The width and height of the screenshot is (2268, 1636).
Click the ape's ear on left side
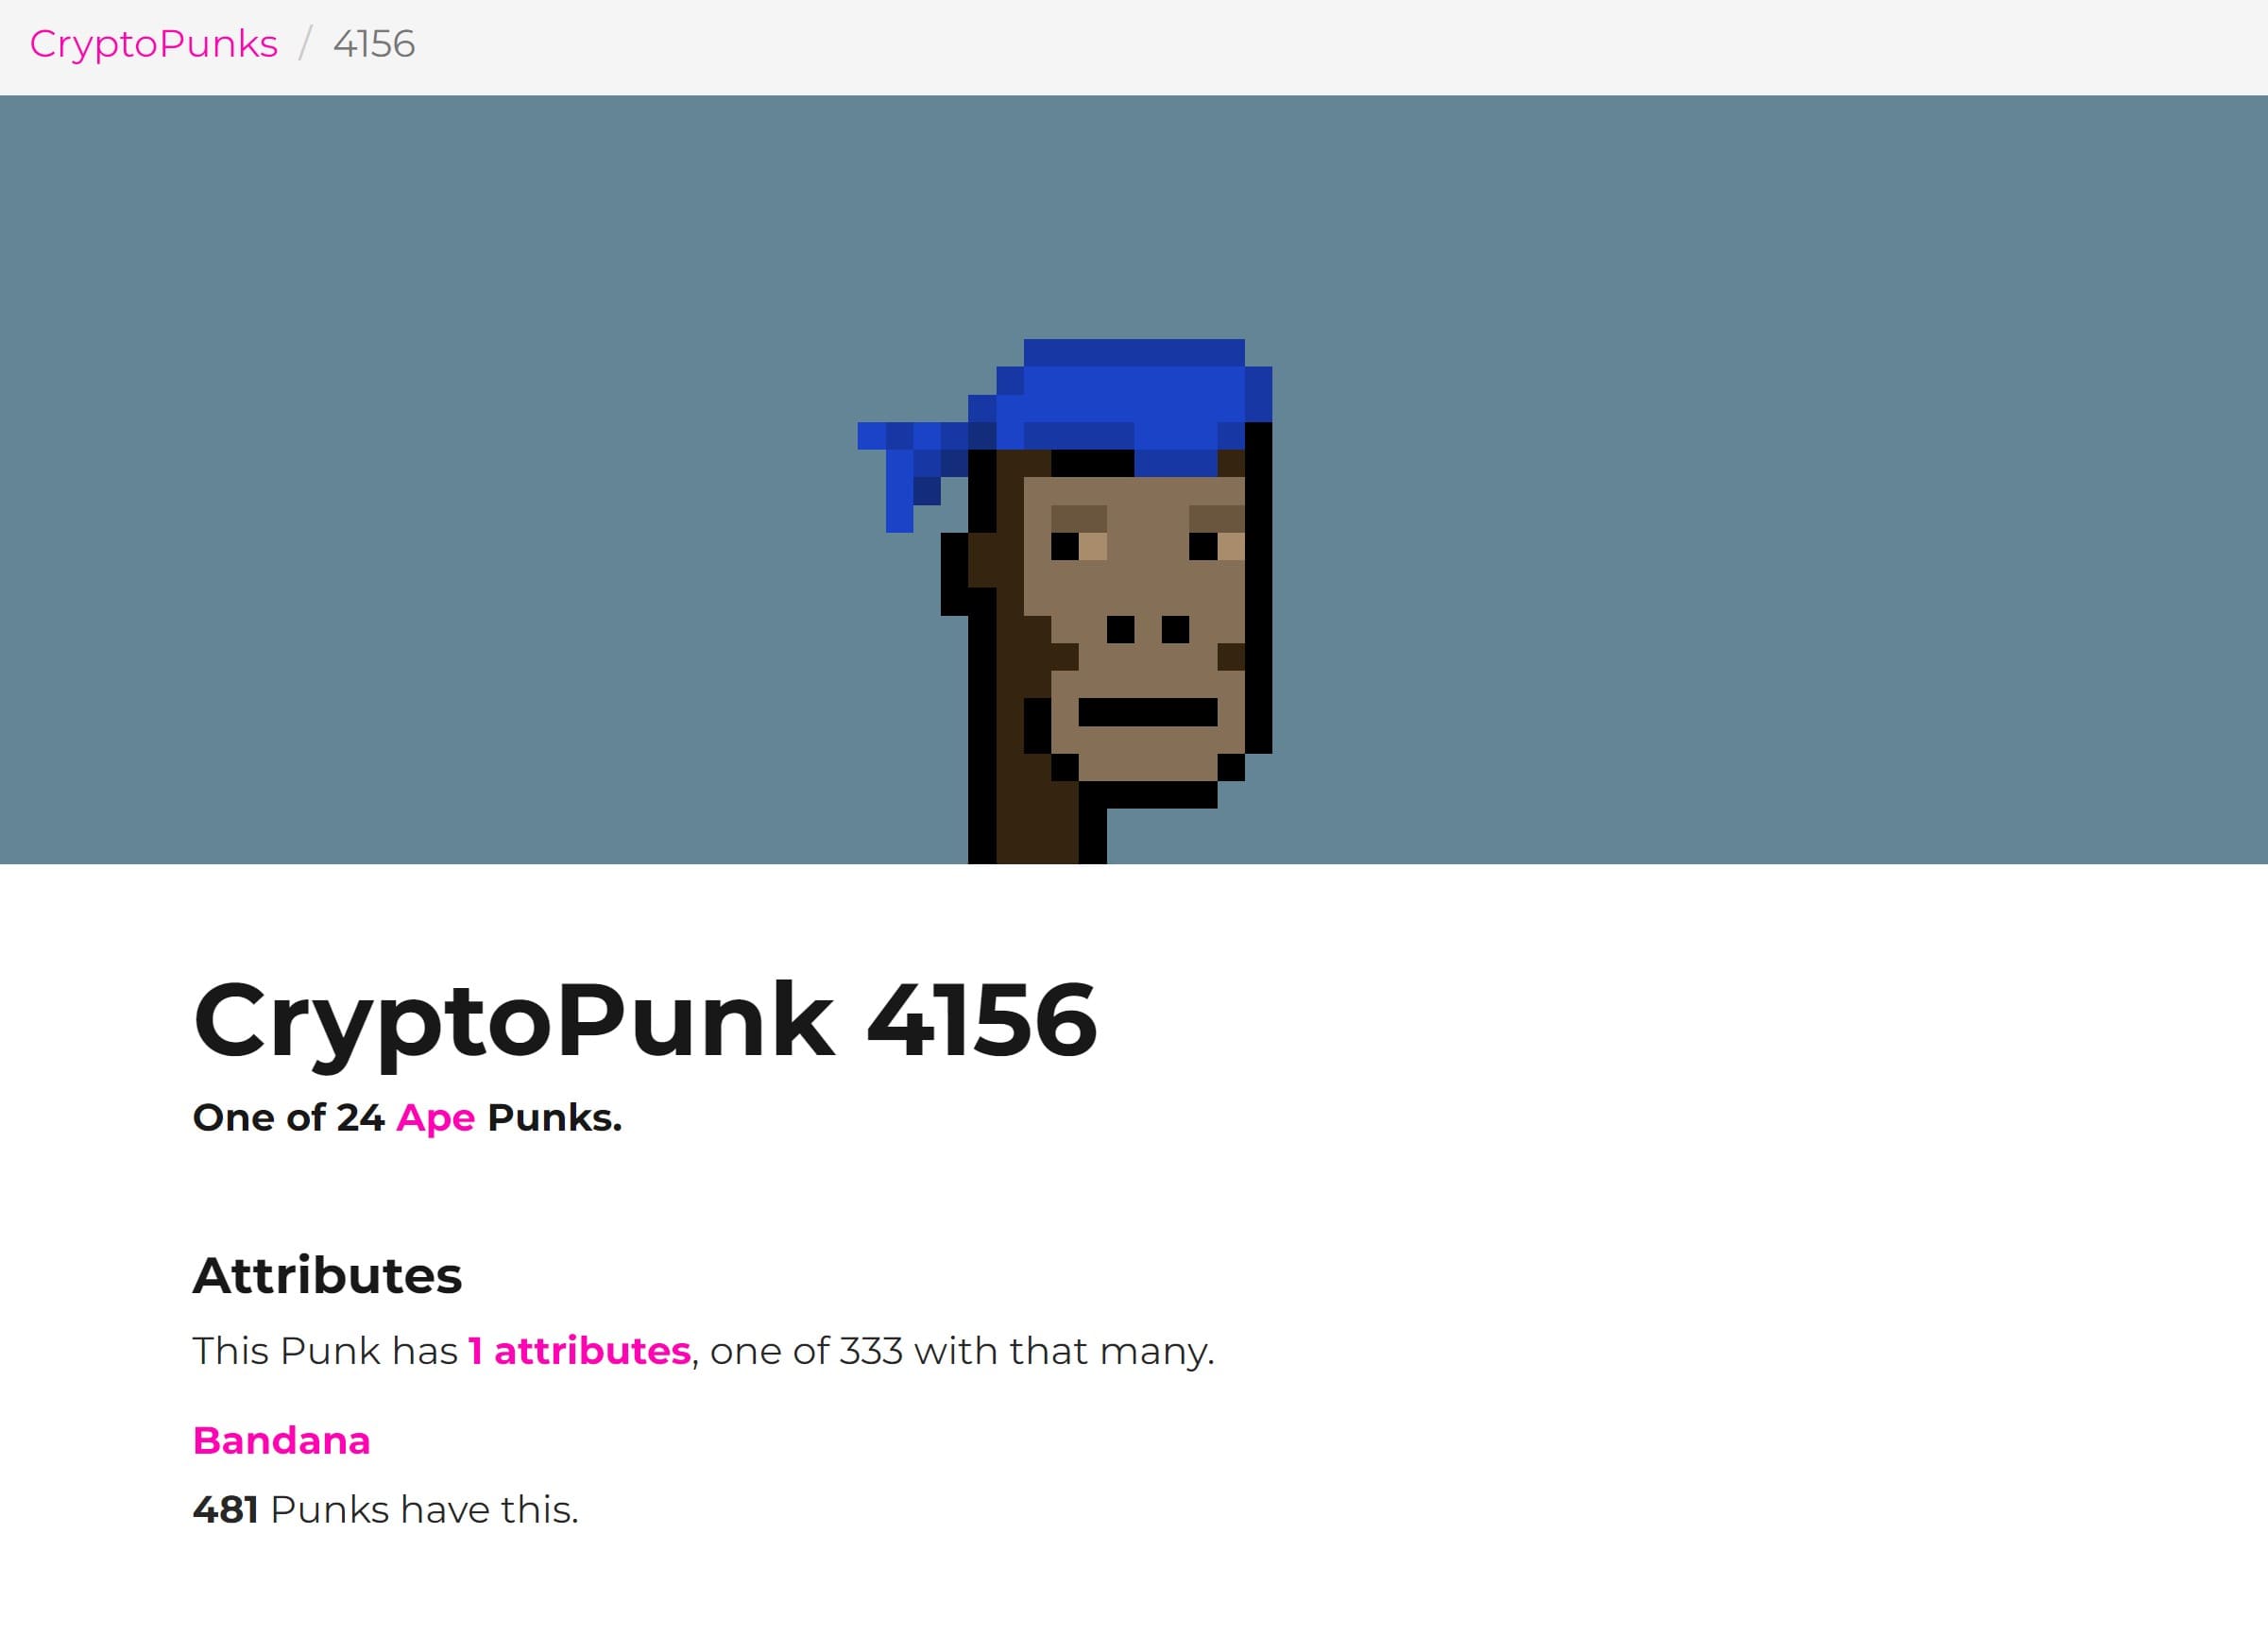(982, 574)
